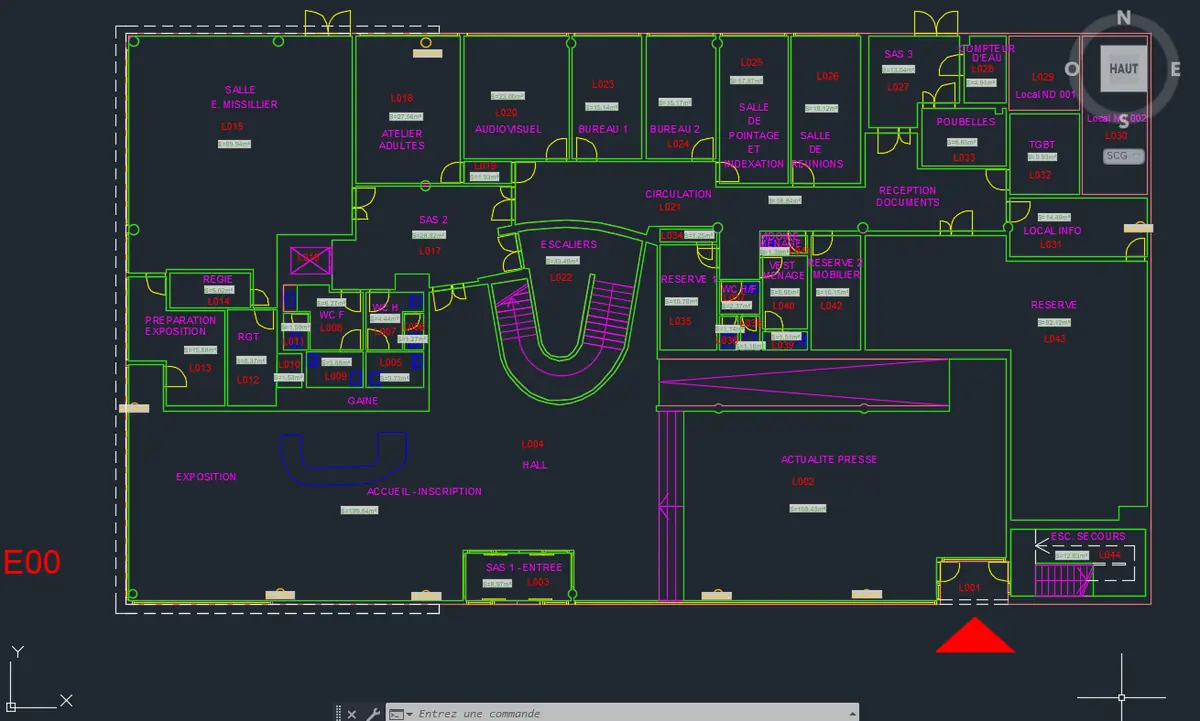
Task: Click the ESCALIERS staircase label
Action: (567, 243)
